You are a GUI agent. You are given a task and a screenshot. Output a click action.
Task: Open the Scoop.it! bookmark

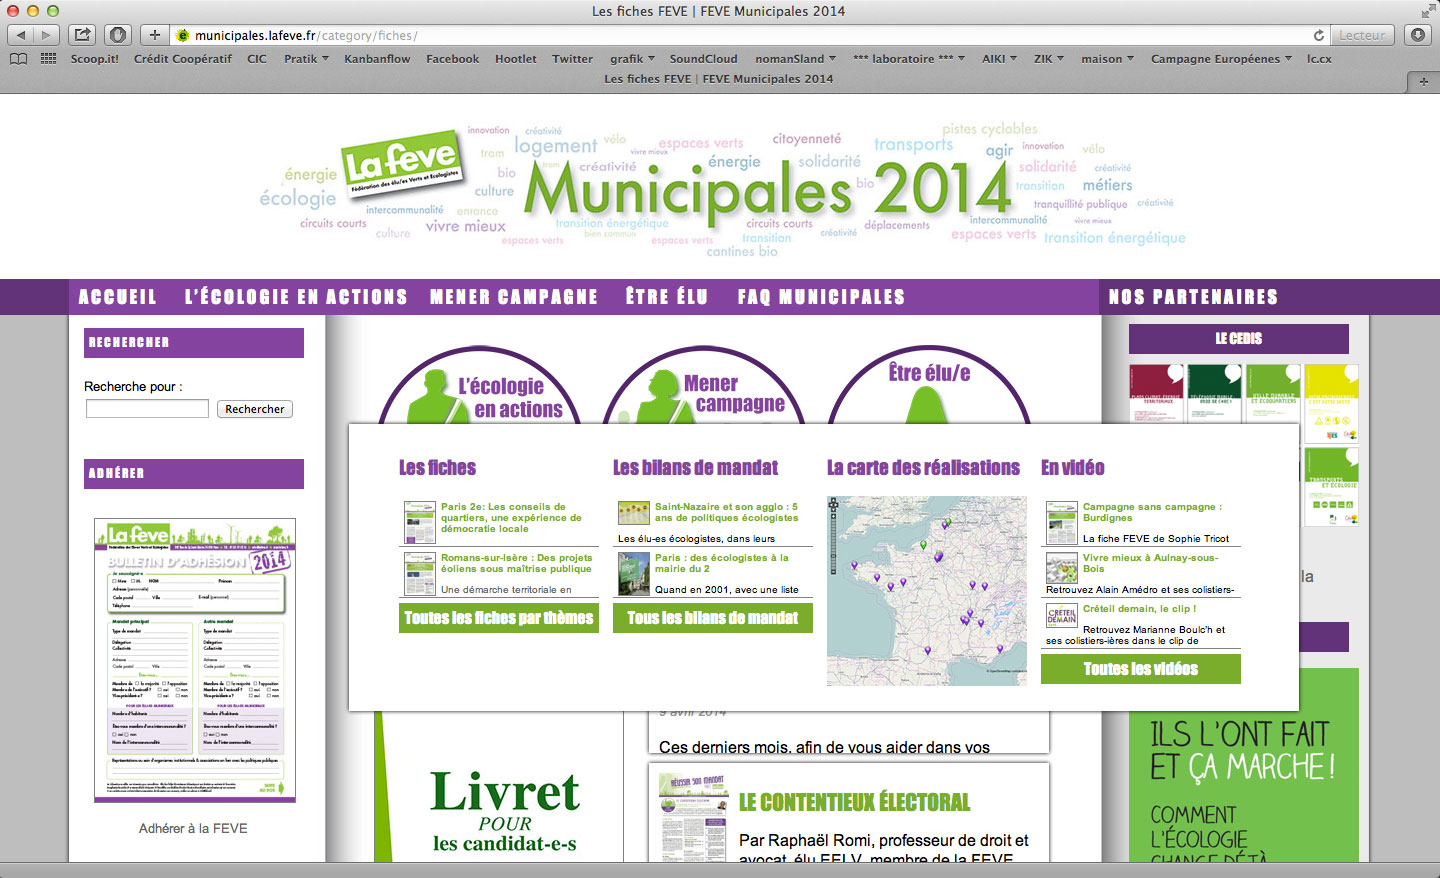95,59
